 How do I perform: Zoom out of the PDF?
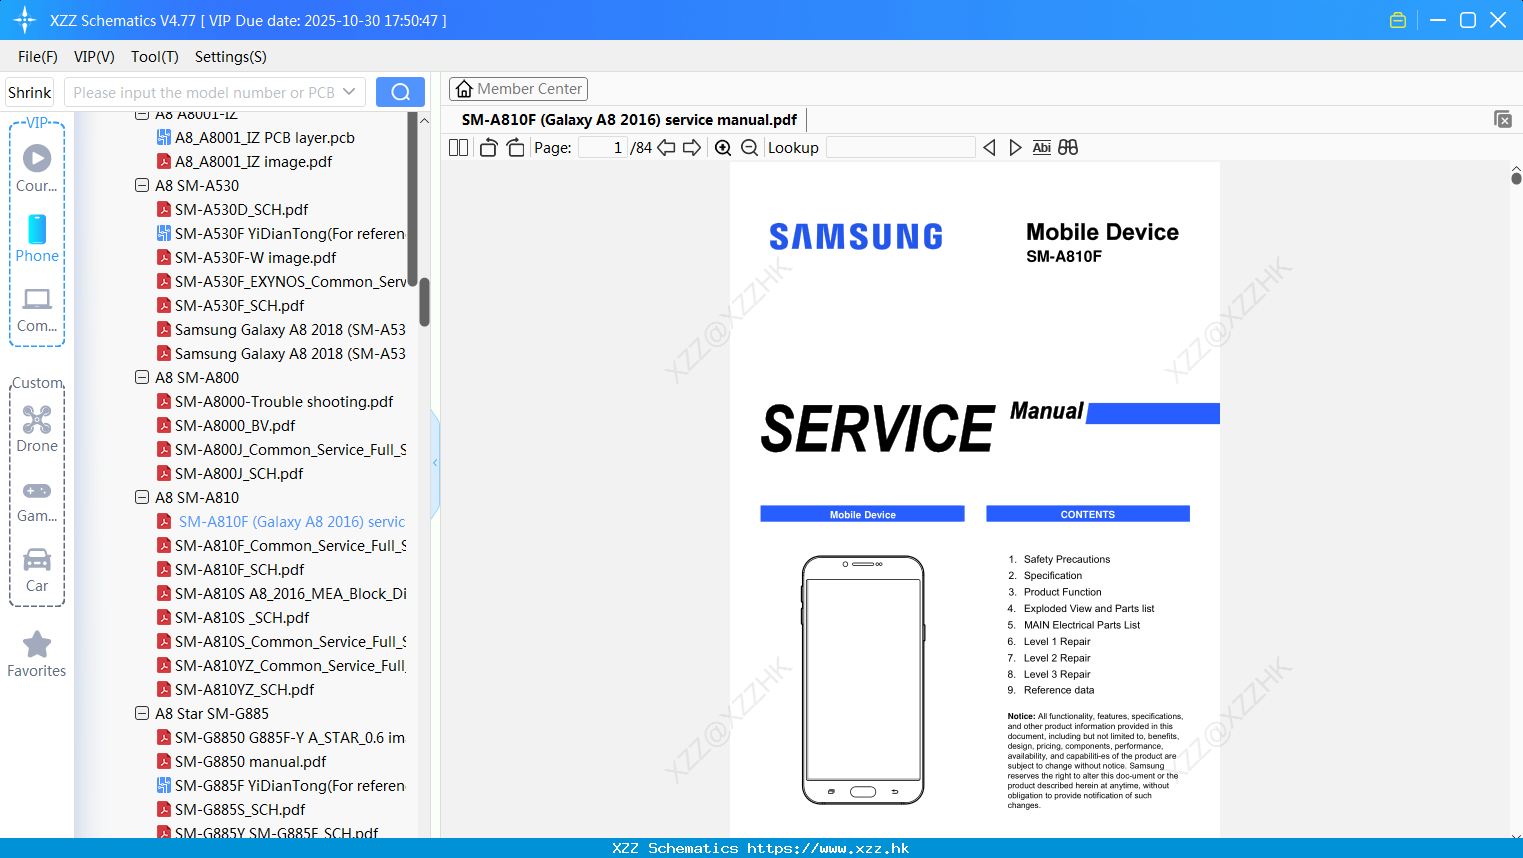(749, 148)
